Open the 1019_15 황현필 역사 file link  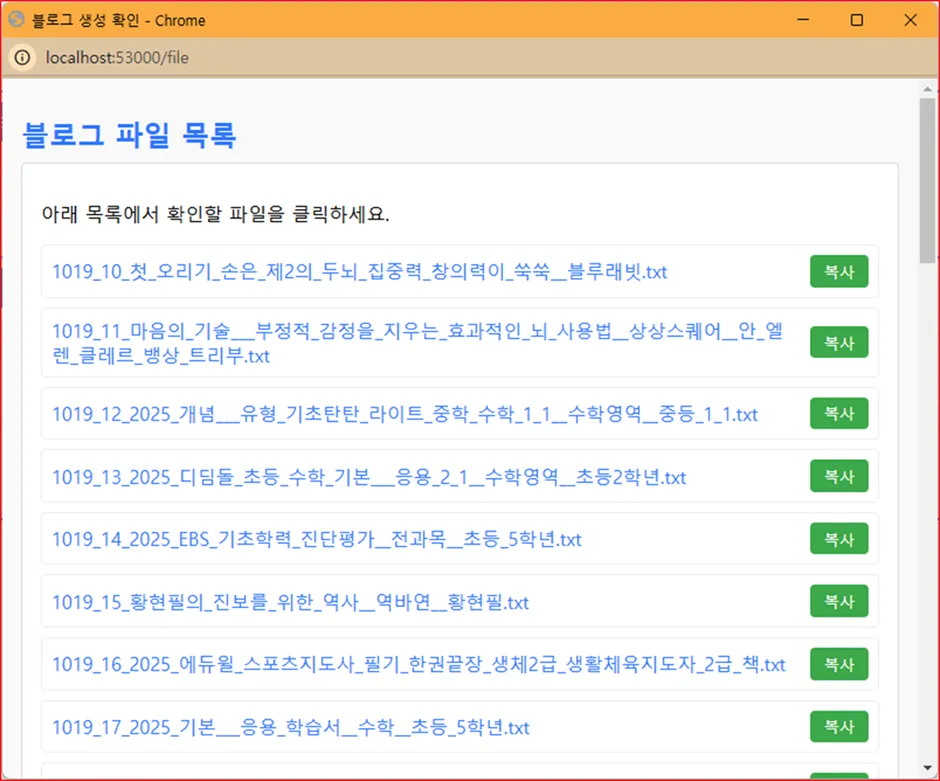click(291, 602)
